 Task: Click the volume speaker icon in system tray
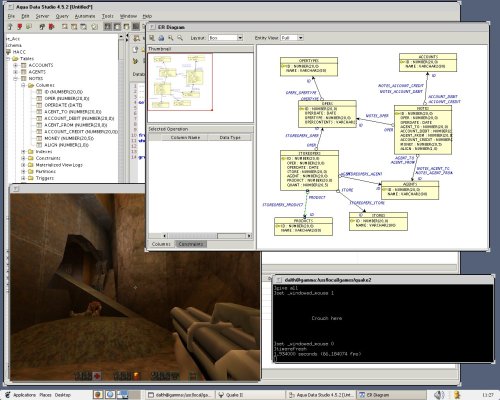(439, 395)
